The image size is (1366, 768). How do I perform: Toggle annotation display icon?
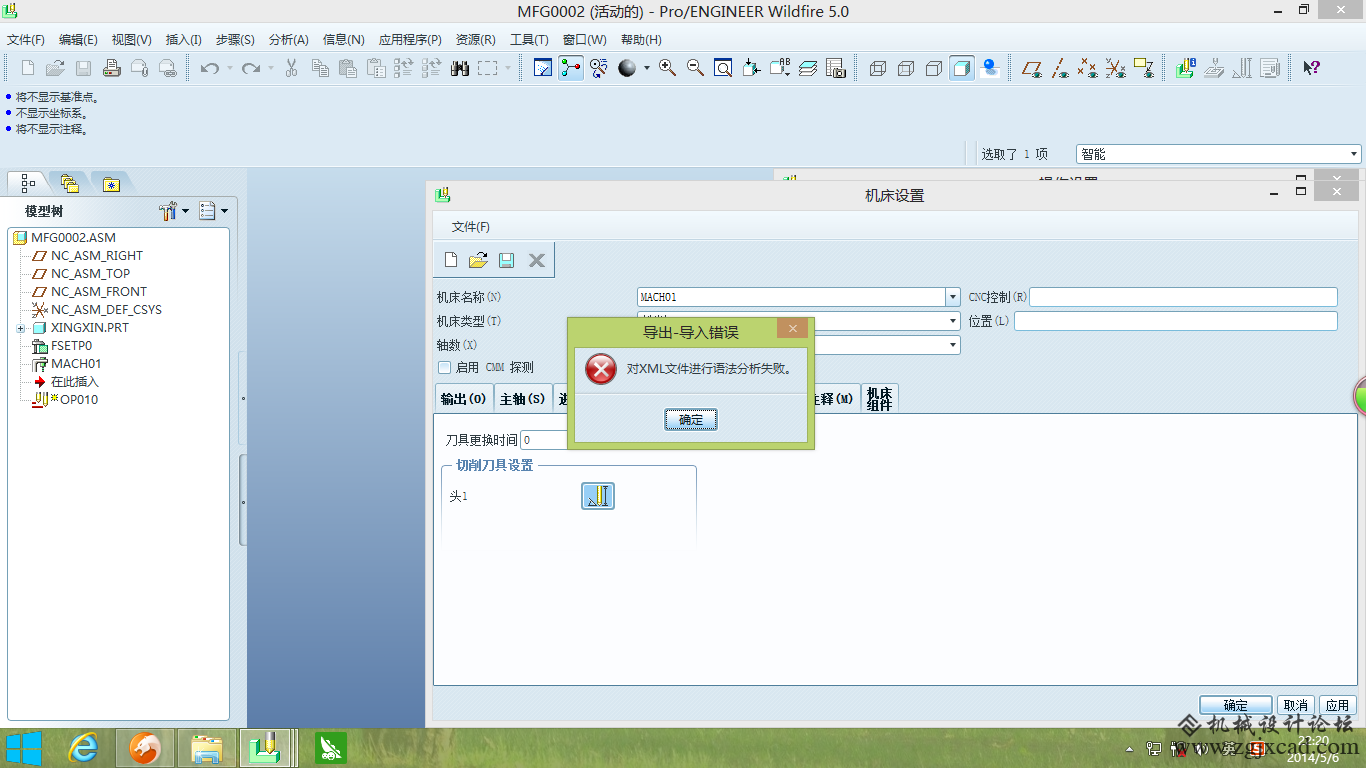click(x=1144, y=68)
